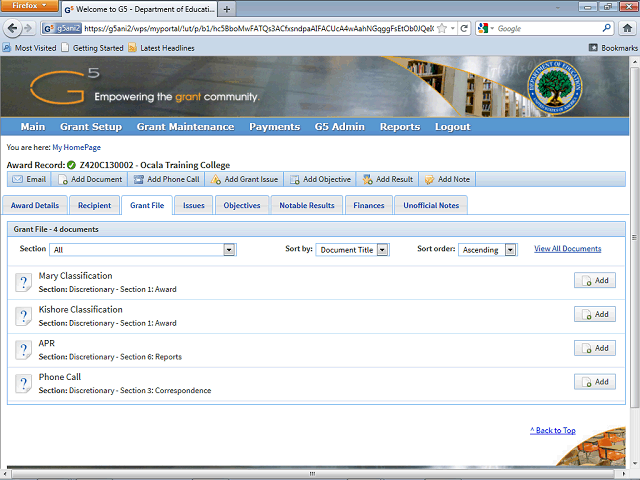Switch to the Recipient tab

point(94,205)
